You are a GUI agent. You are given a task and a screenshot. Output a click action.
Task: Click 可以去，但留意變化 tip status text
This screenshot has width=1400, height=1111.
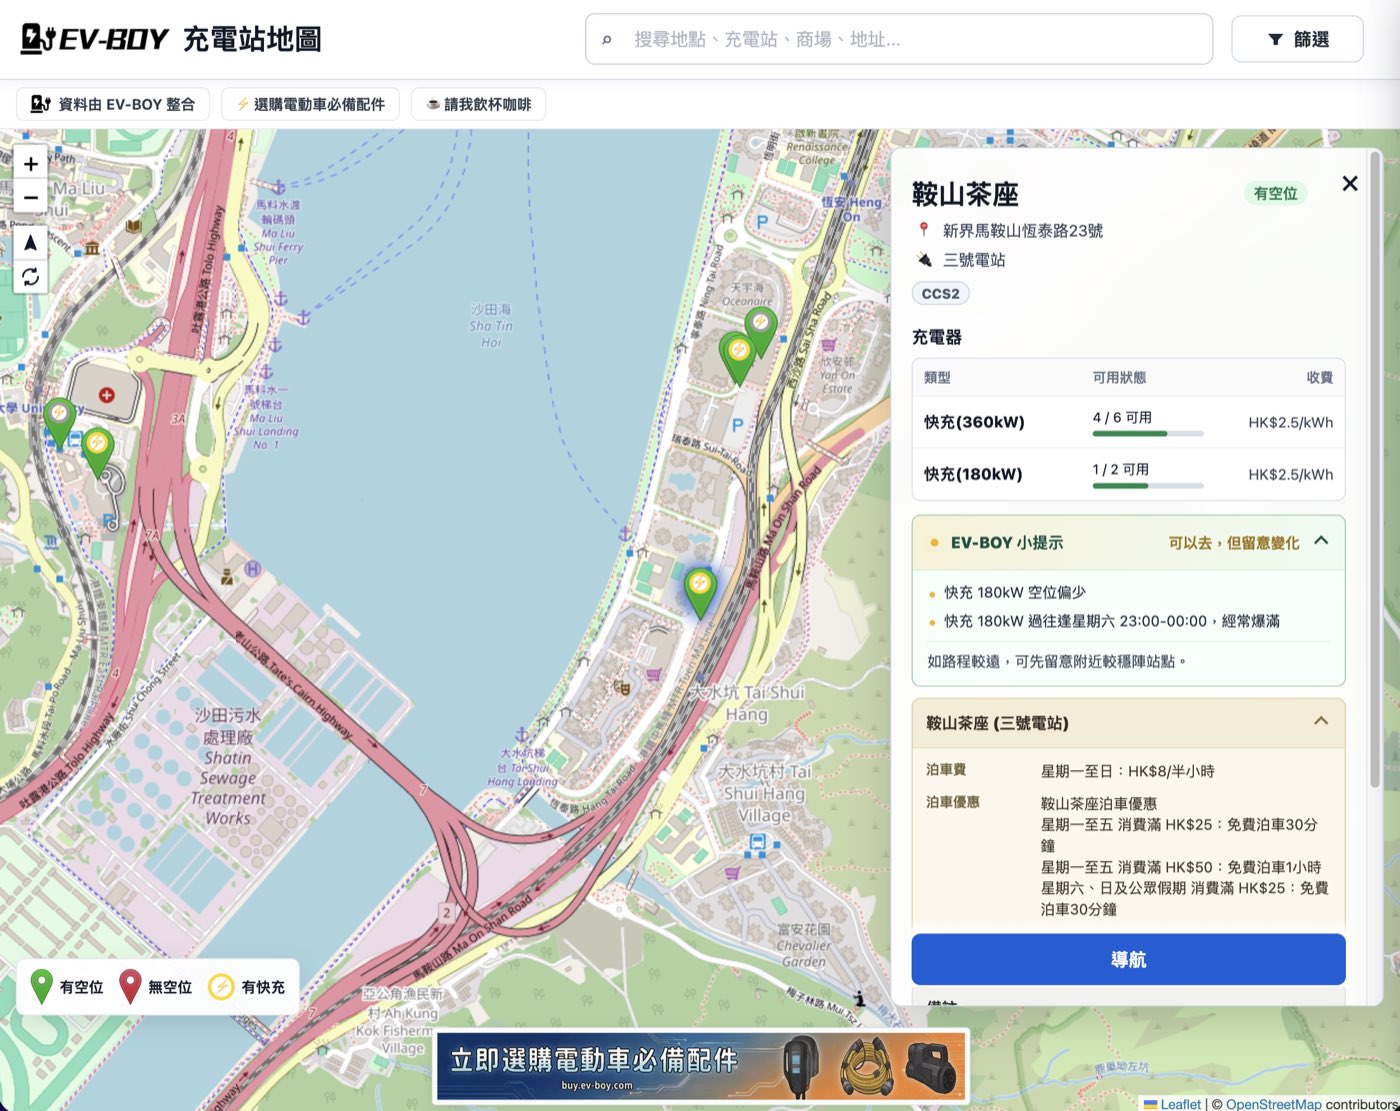[x=1233, y=542]
